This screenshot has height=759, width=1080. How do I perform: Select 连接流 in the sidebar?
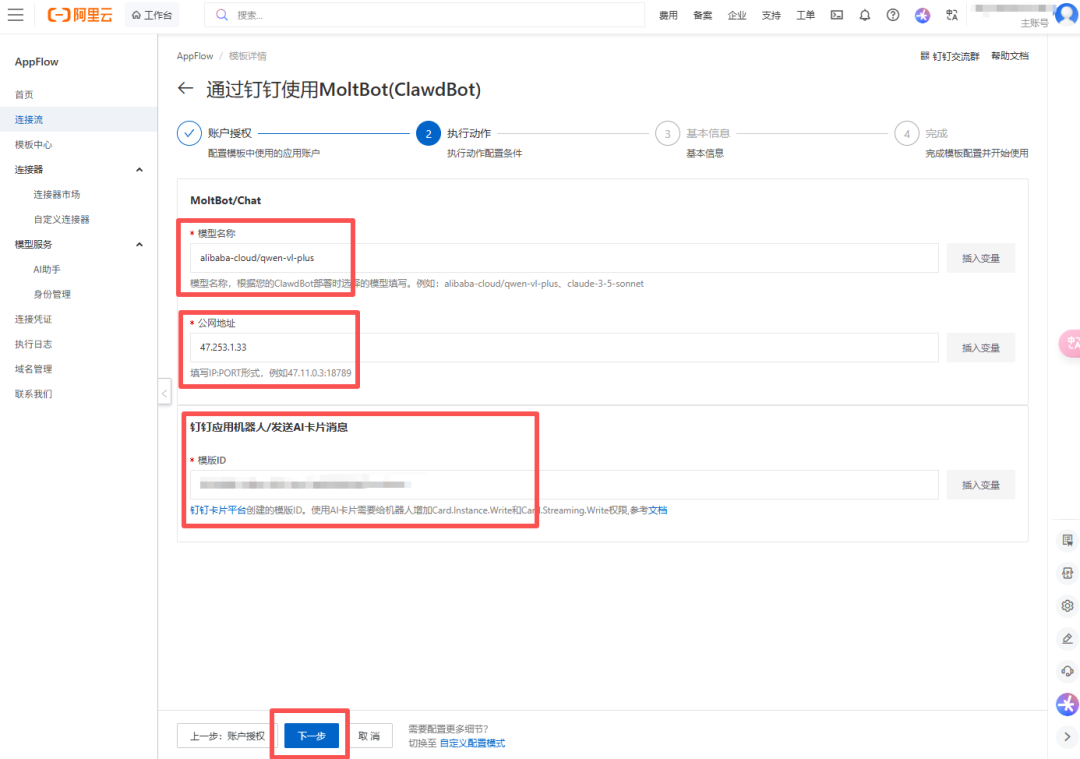pos(29,119)
